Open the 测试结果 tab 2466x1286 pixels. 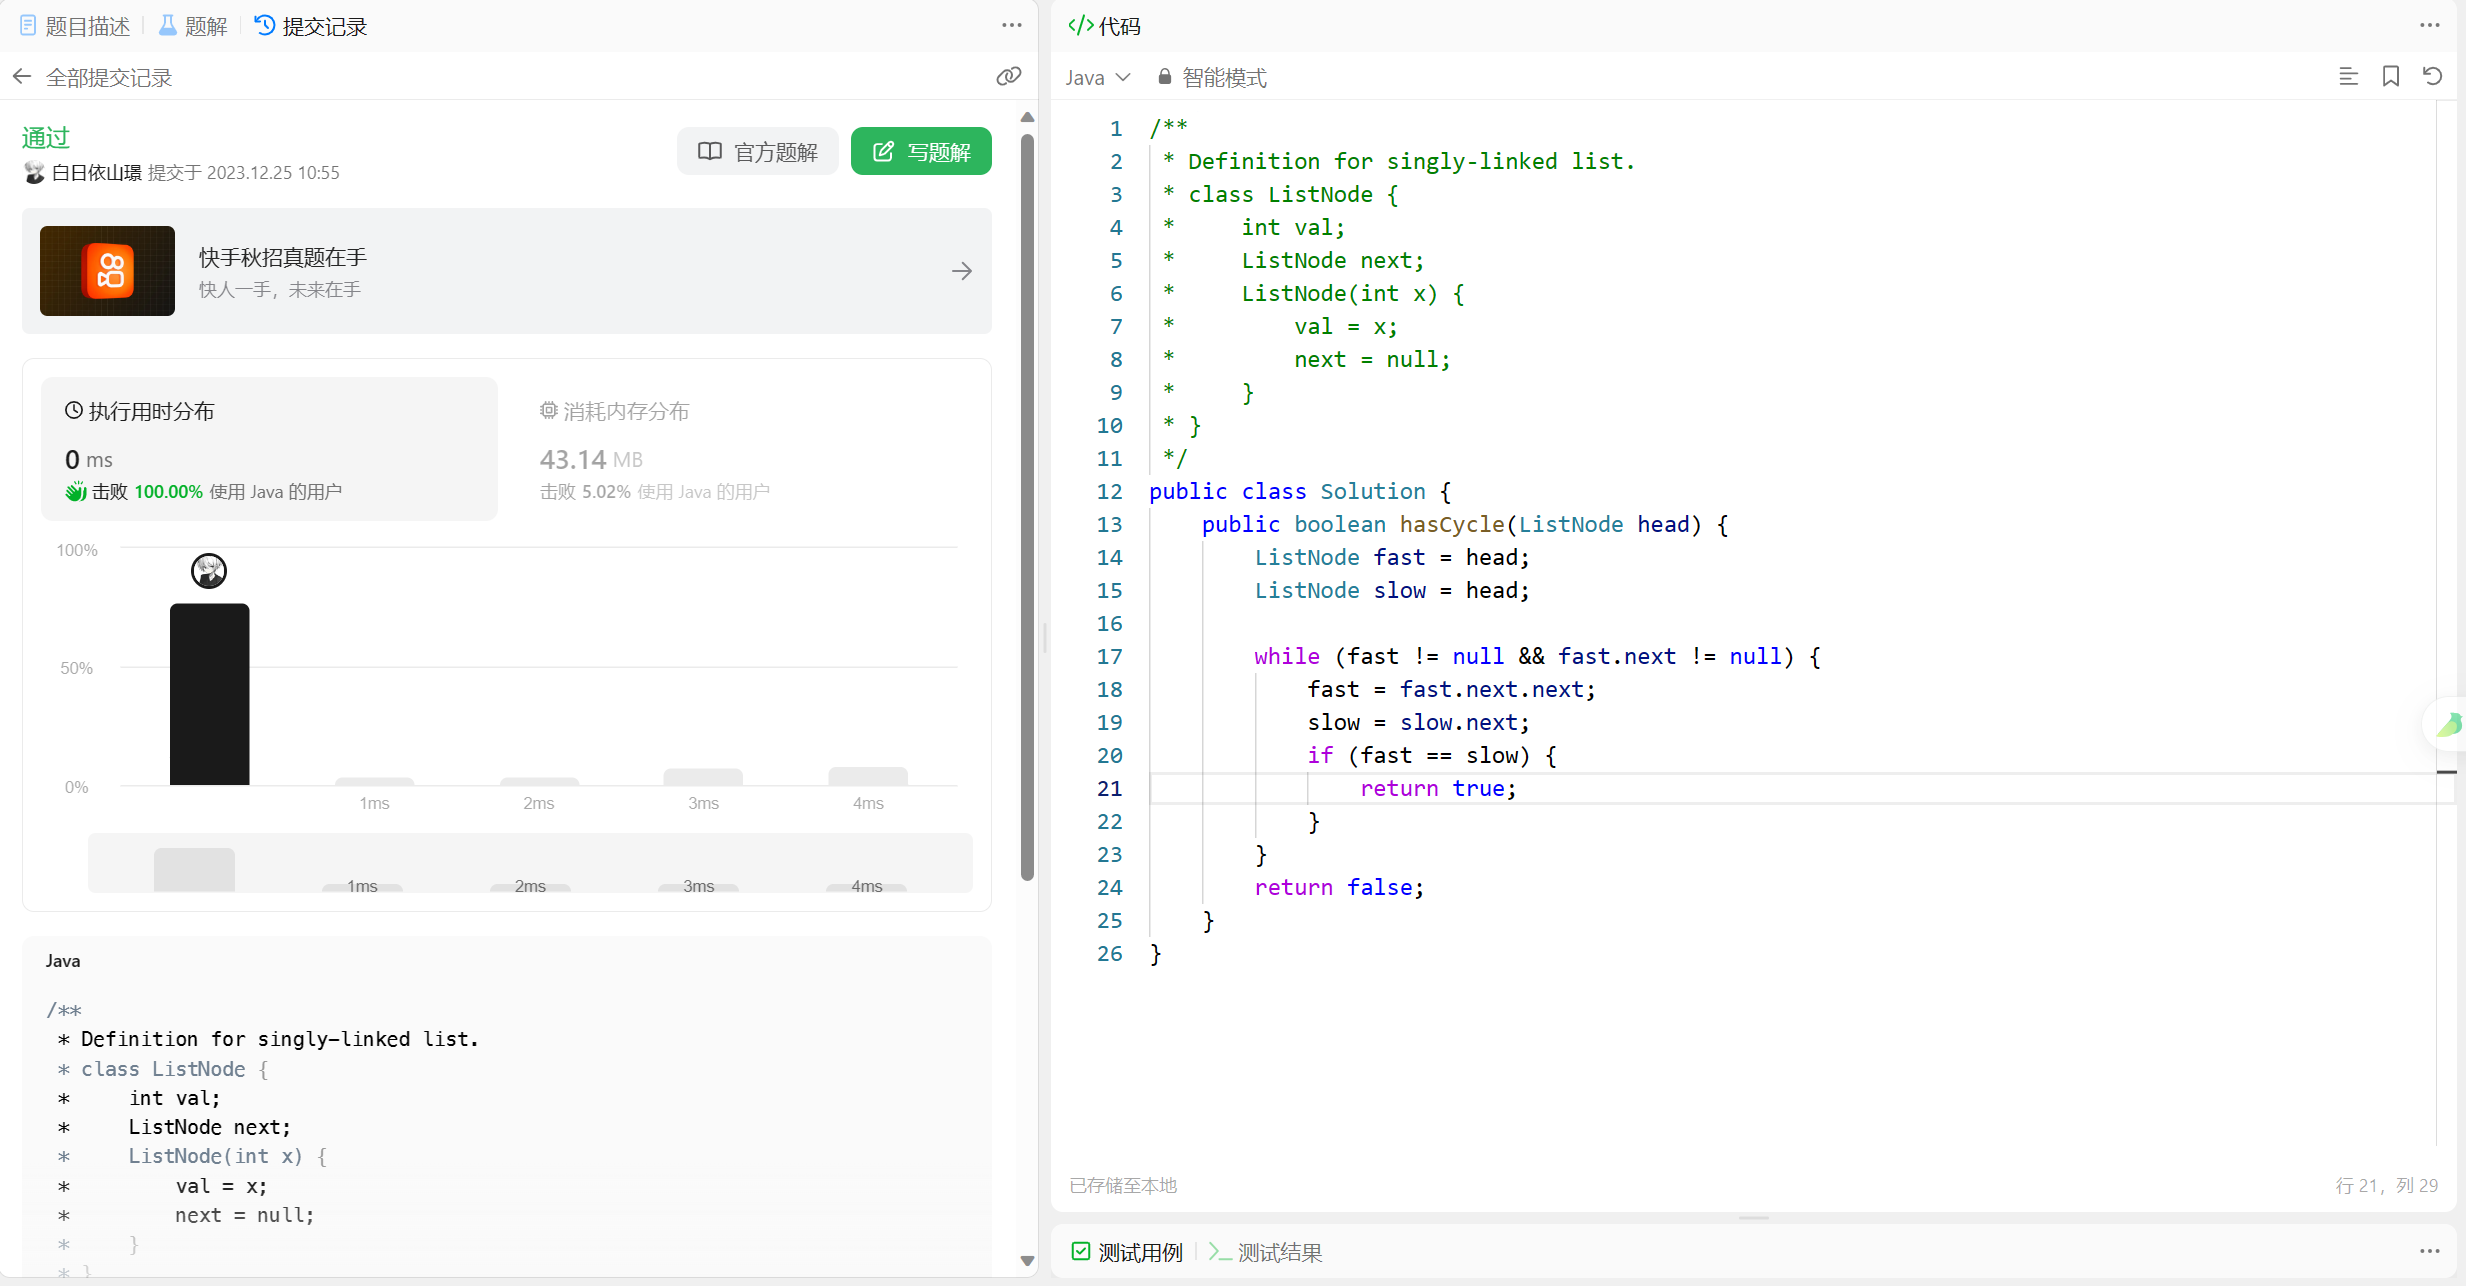(1266, 1252)
